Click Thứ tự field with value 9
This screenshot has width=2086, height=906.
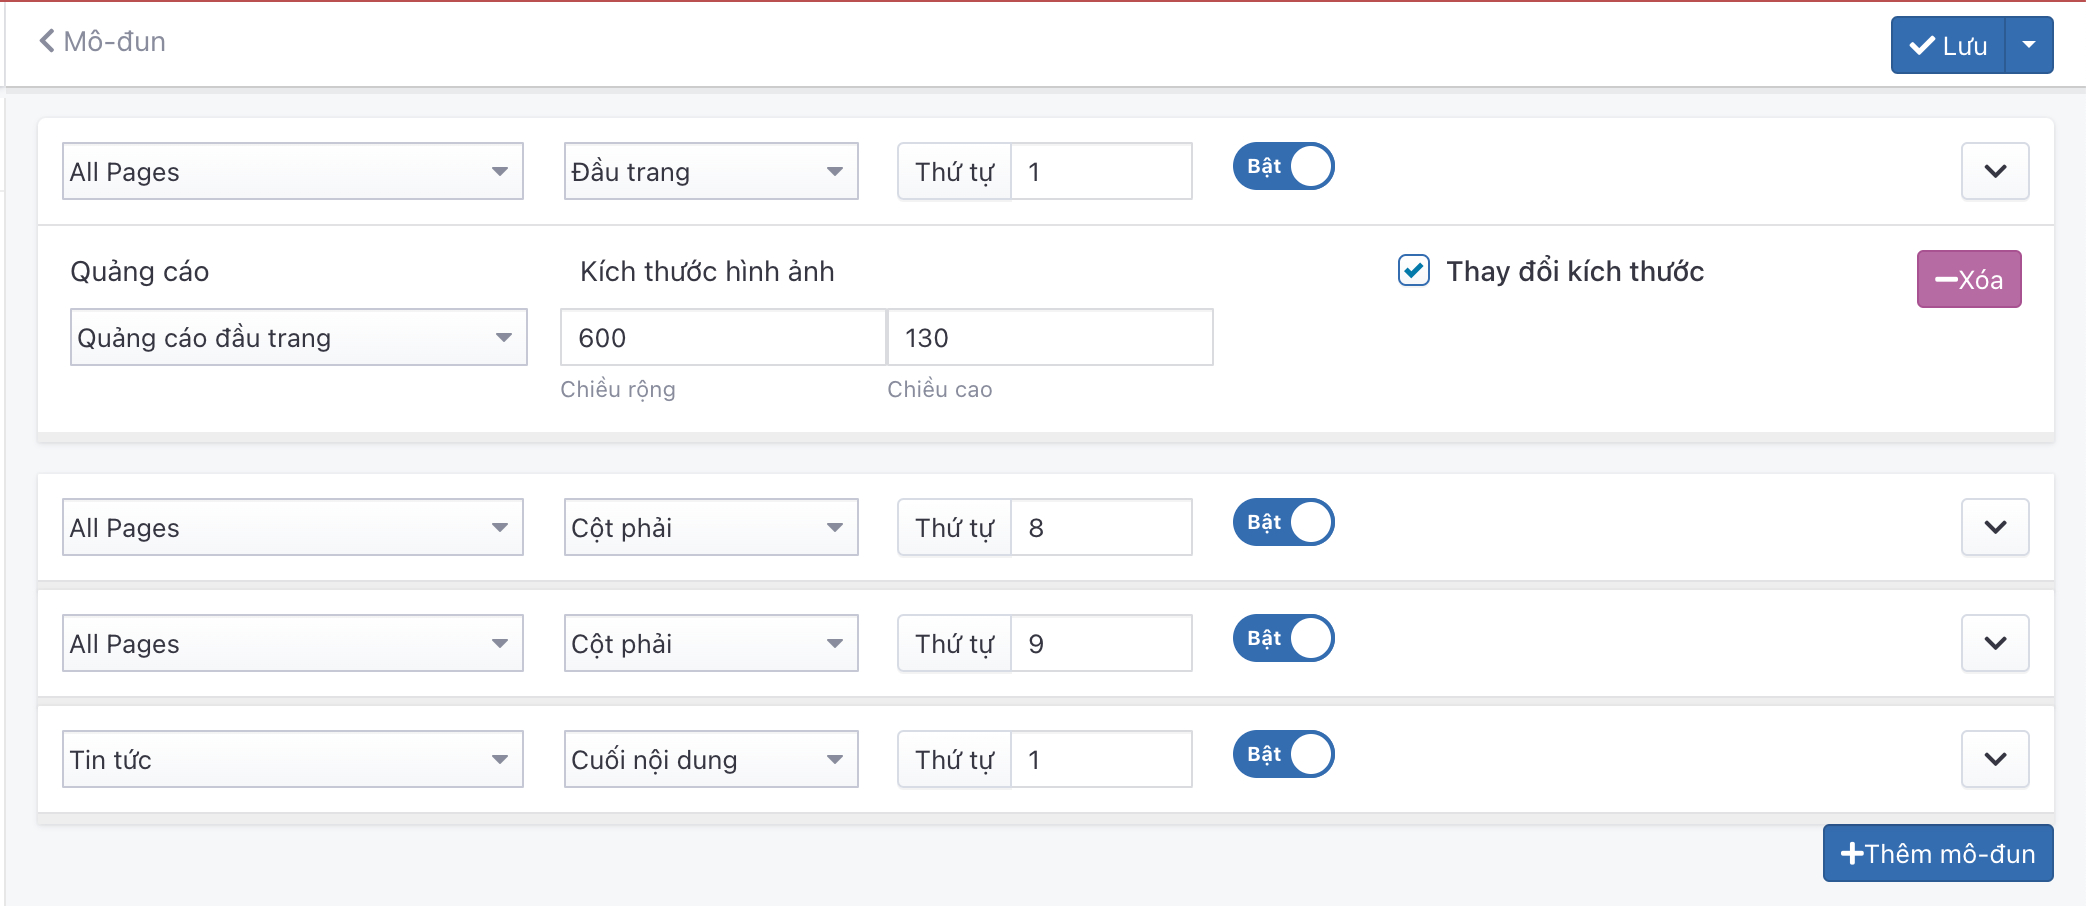(1100, 643)
